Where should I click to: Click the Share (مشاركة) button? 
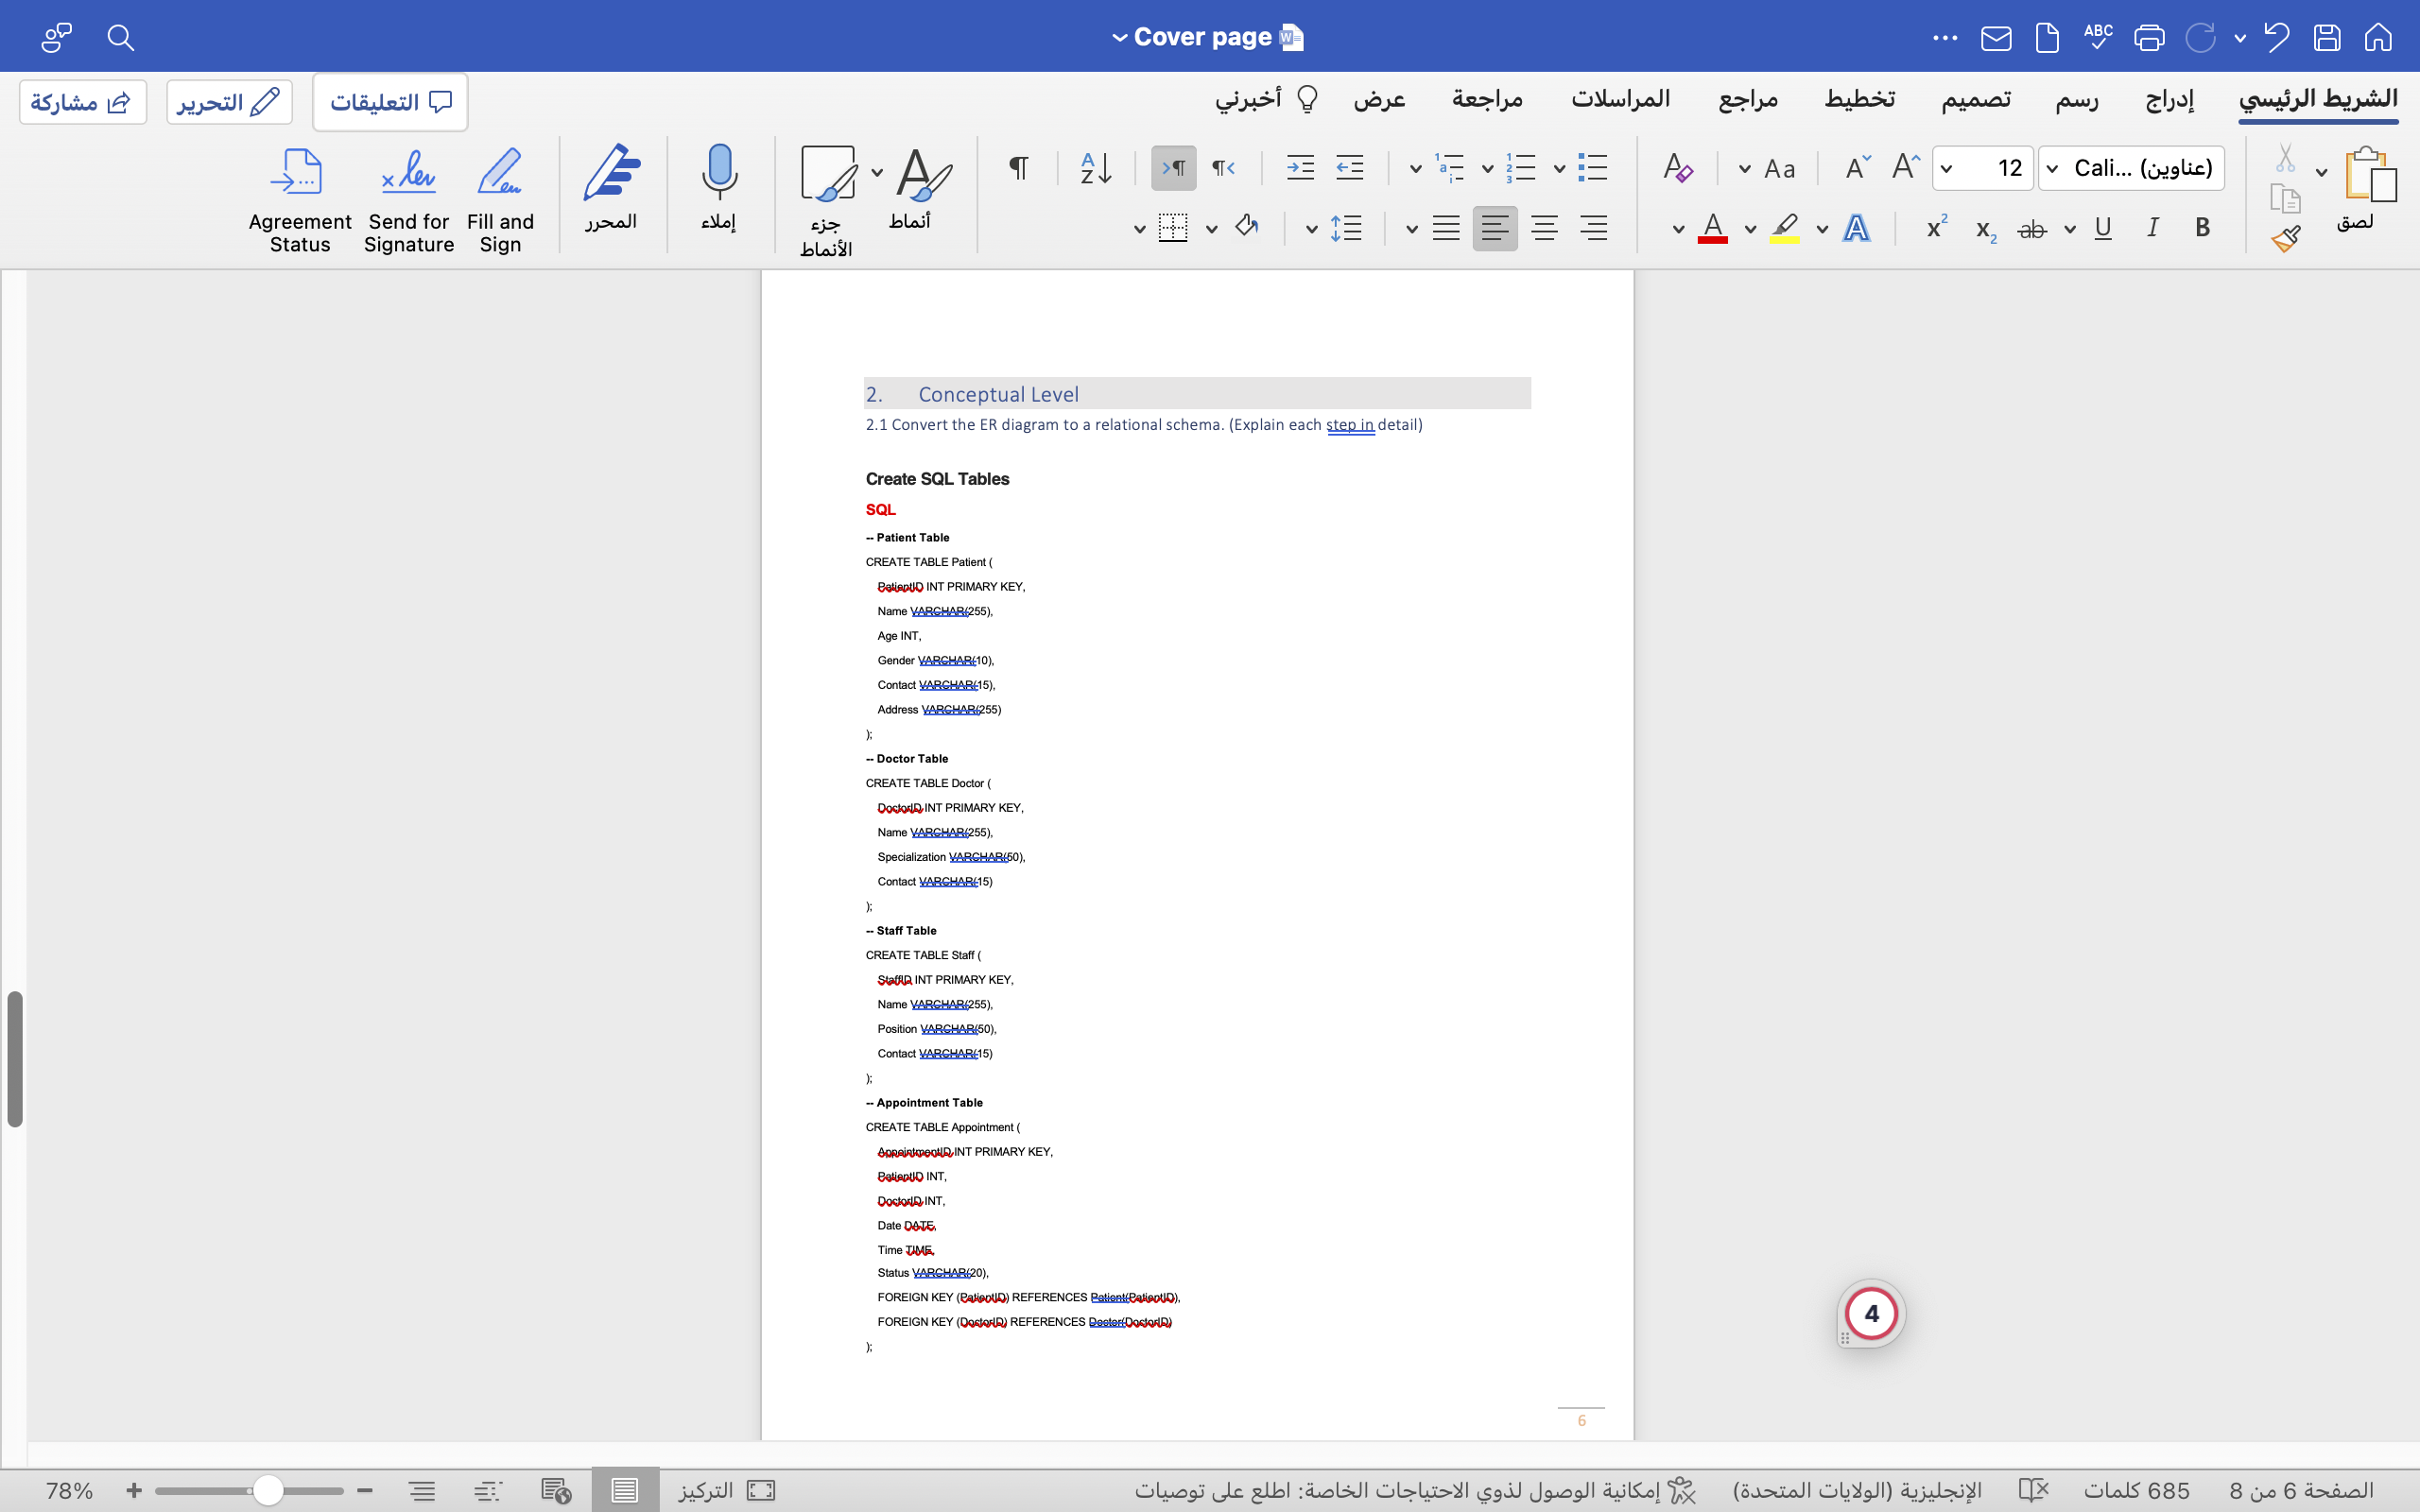pyautogui.click(x=82, y=102)
